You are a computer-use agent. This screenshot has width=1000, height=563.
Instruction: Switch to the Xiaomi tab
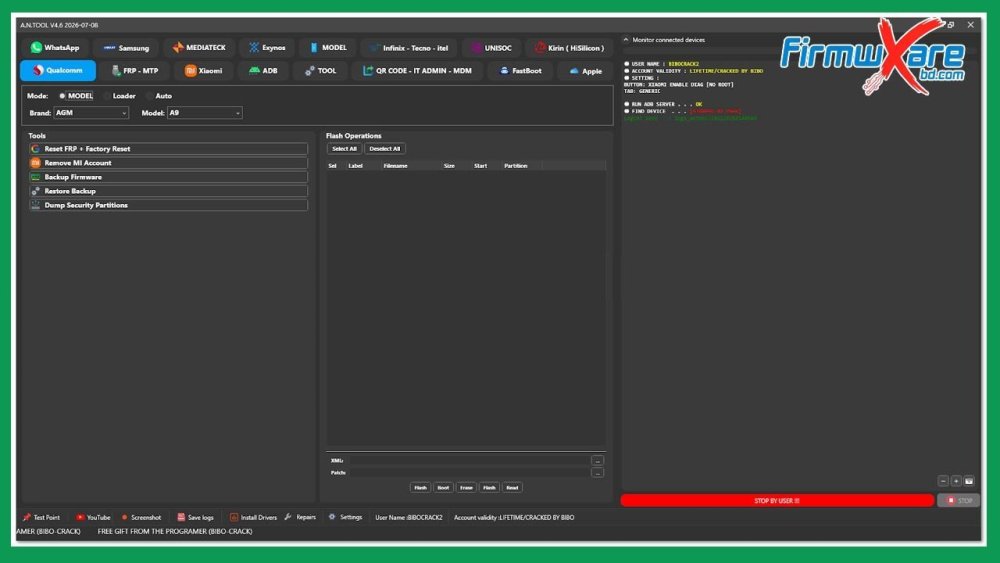203,71
